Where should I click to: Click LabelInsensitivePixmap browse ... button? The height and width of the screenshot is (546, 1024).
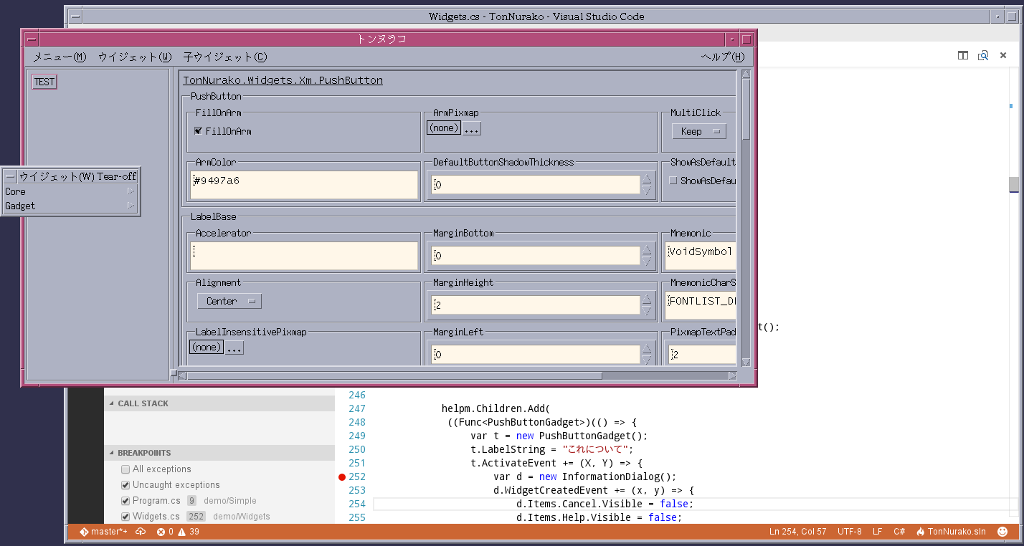click(x=234, y=348)
